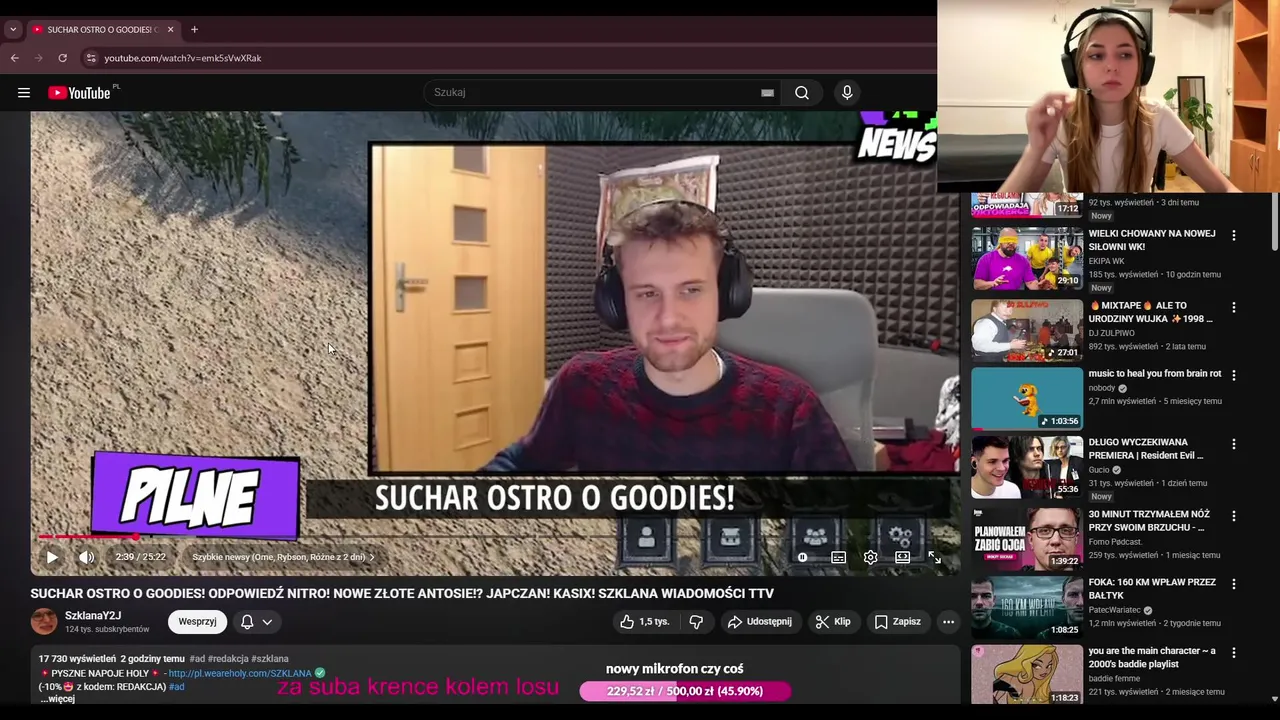
Task: Reload the page in browser
Action: click(x=62, y=58)
